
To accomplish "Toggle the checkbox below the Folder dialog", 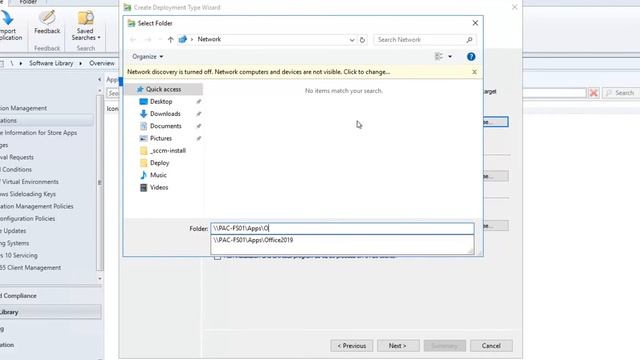I will 218,257.
